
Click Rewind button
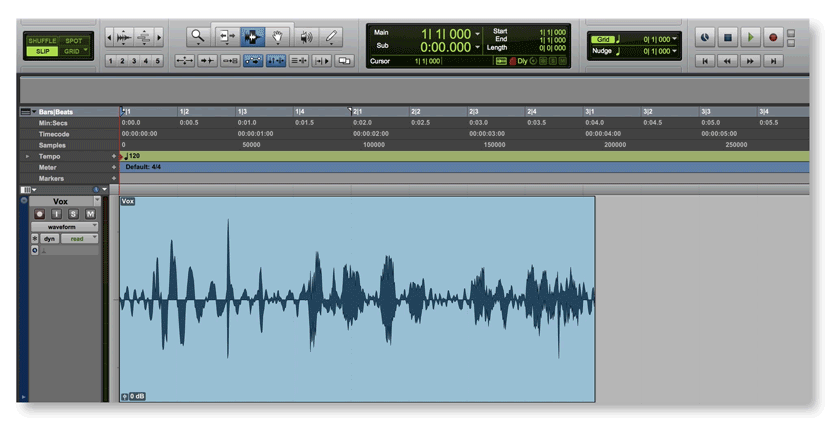tap(728, 61)
